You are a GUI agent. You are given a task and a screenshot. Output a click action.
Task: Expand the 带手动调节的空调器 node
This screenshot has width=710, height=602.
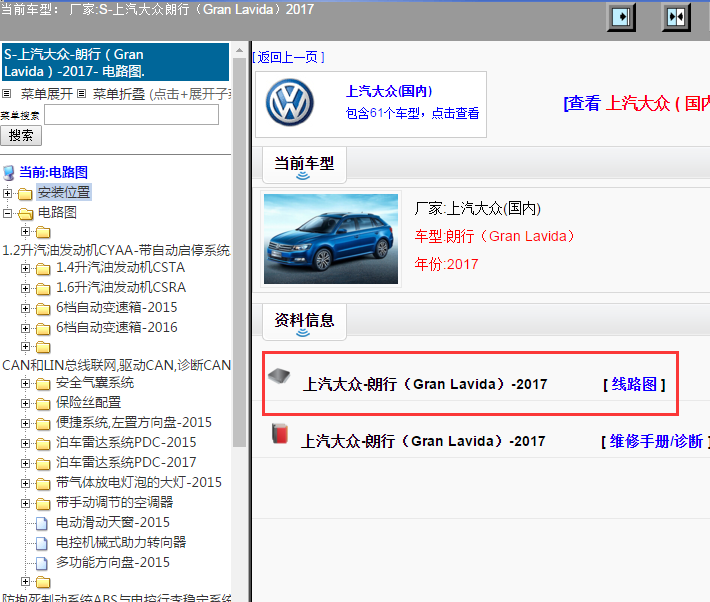(25, 503)
